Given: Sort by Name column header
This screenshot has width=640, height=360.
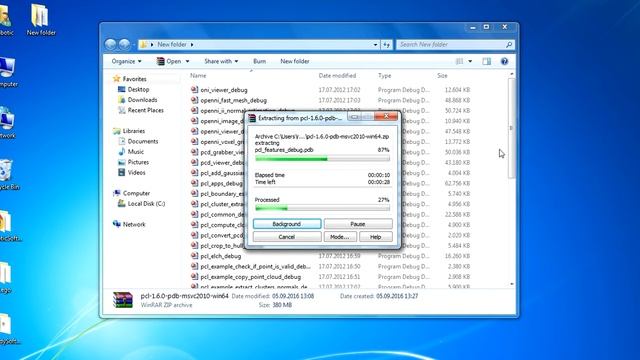Looking at the screenshot, I should click(198, 76).
